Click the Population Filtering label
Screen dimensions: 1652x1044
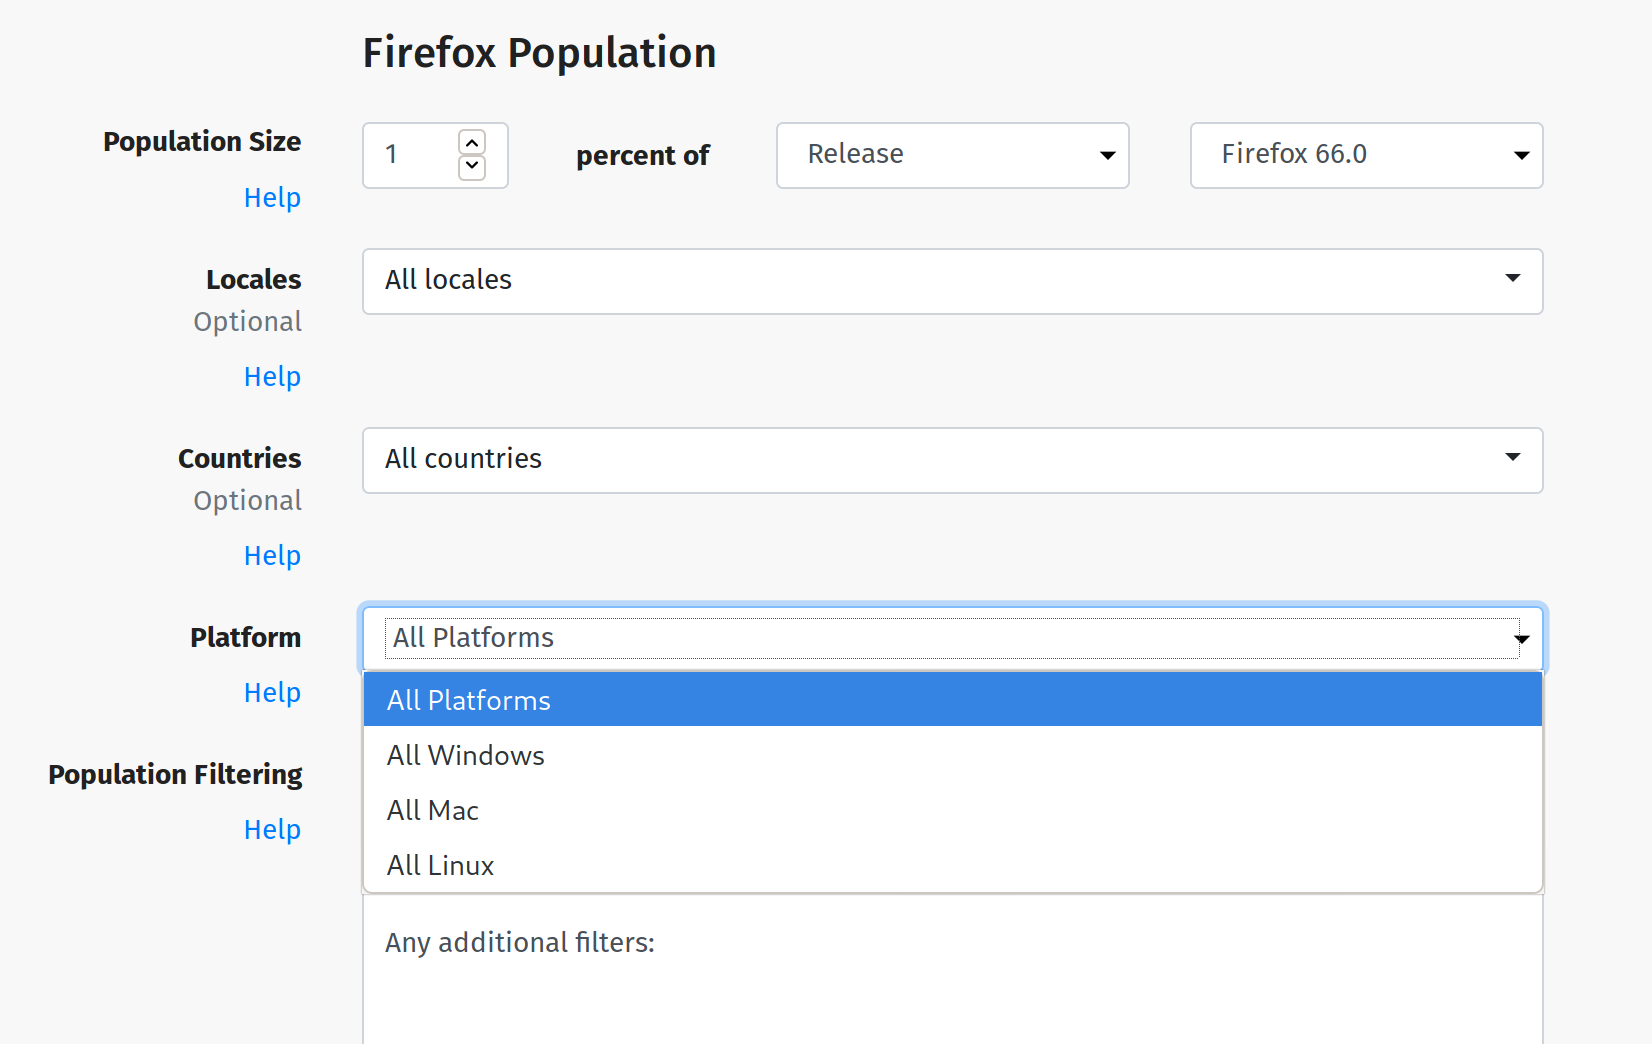pyautogui.click(x=175, y=775)
